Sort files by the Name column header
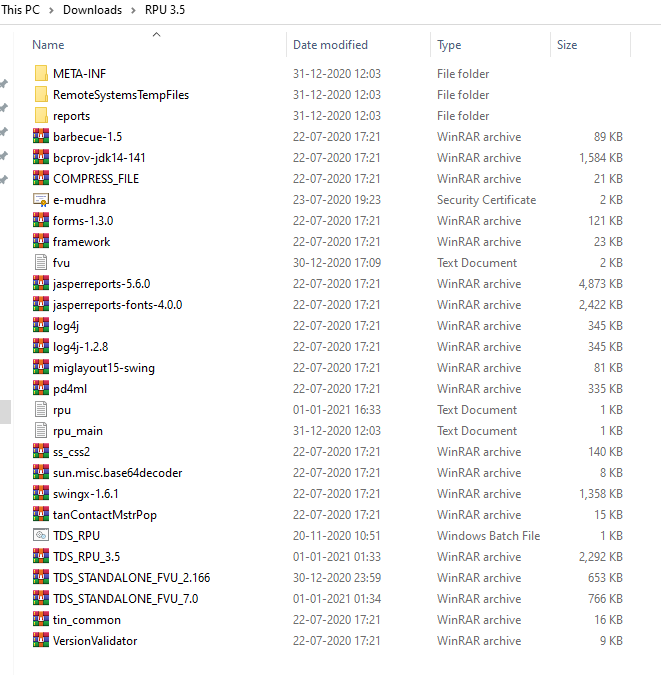Screen dimensions: 661x675 point(48,45)
